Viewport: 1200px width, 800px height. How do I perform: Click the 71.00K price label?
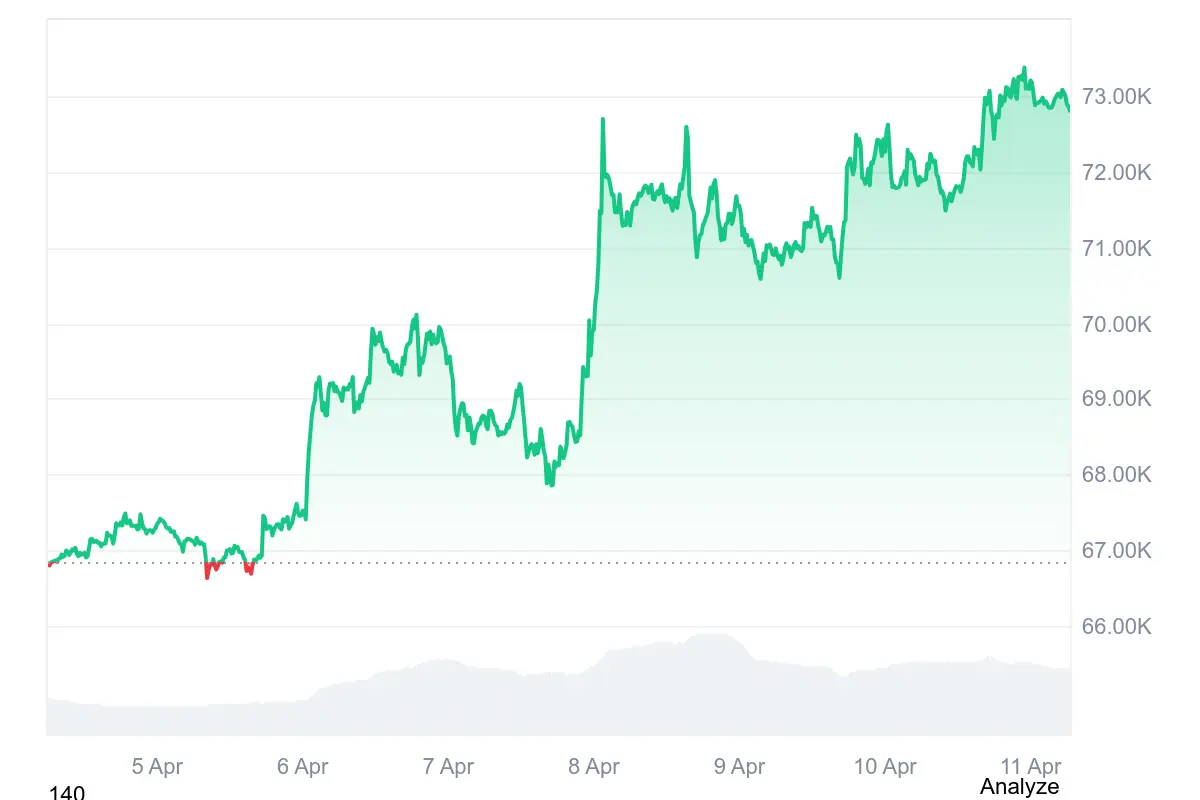[x=1117, y=249]
